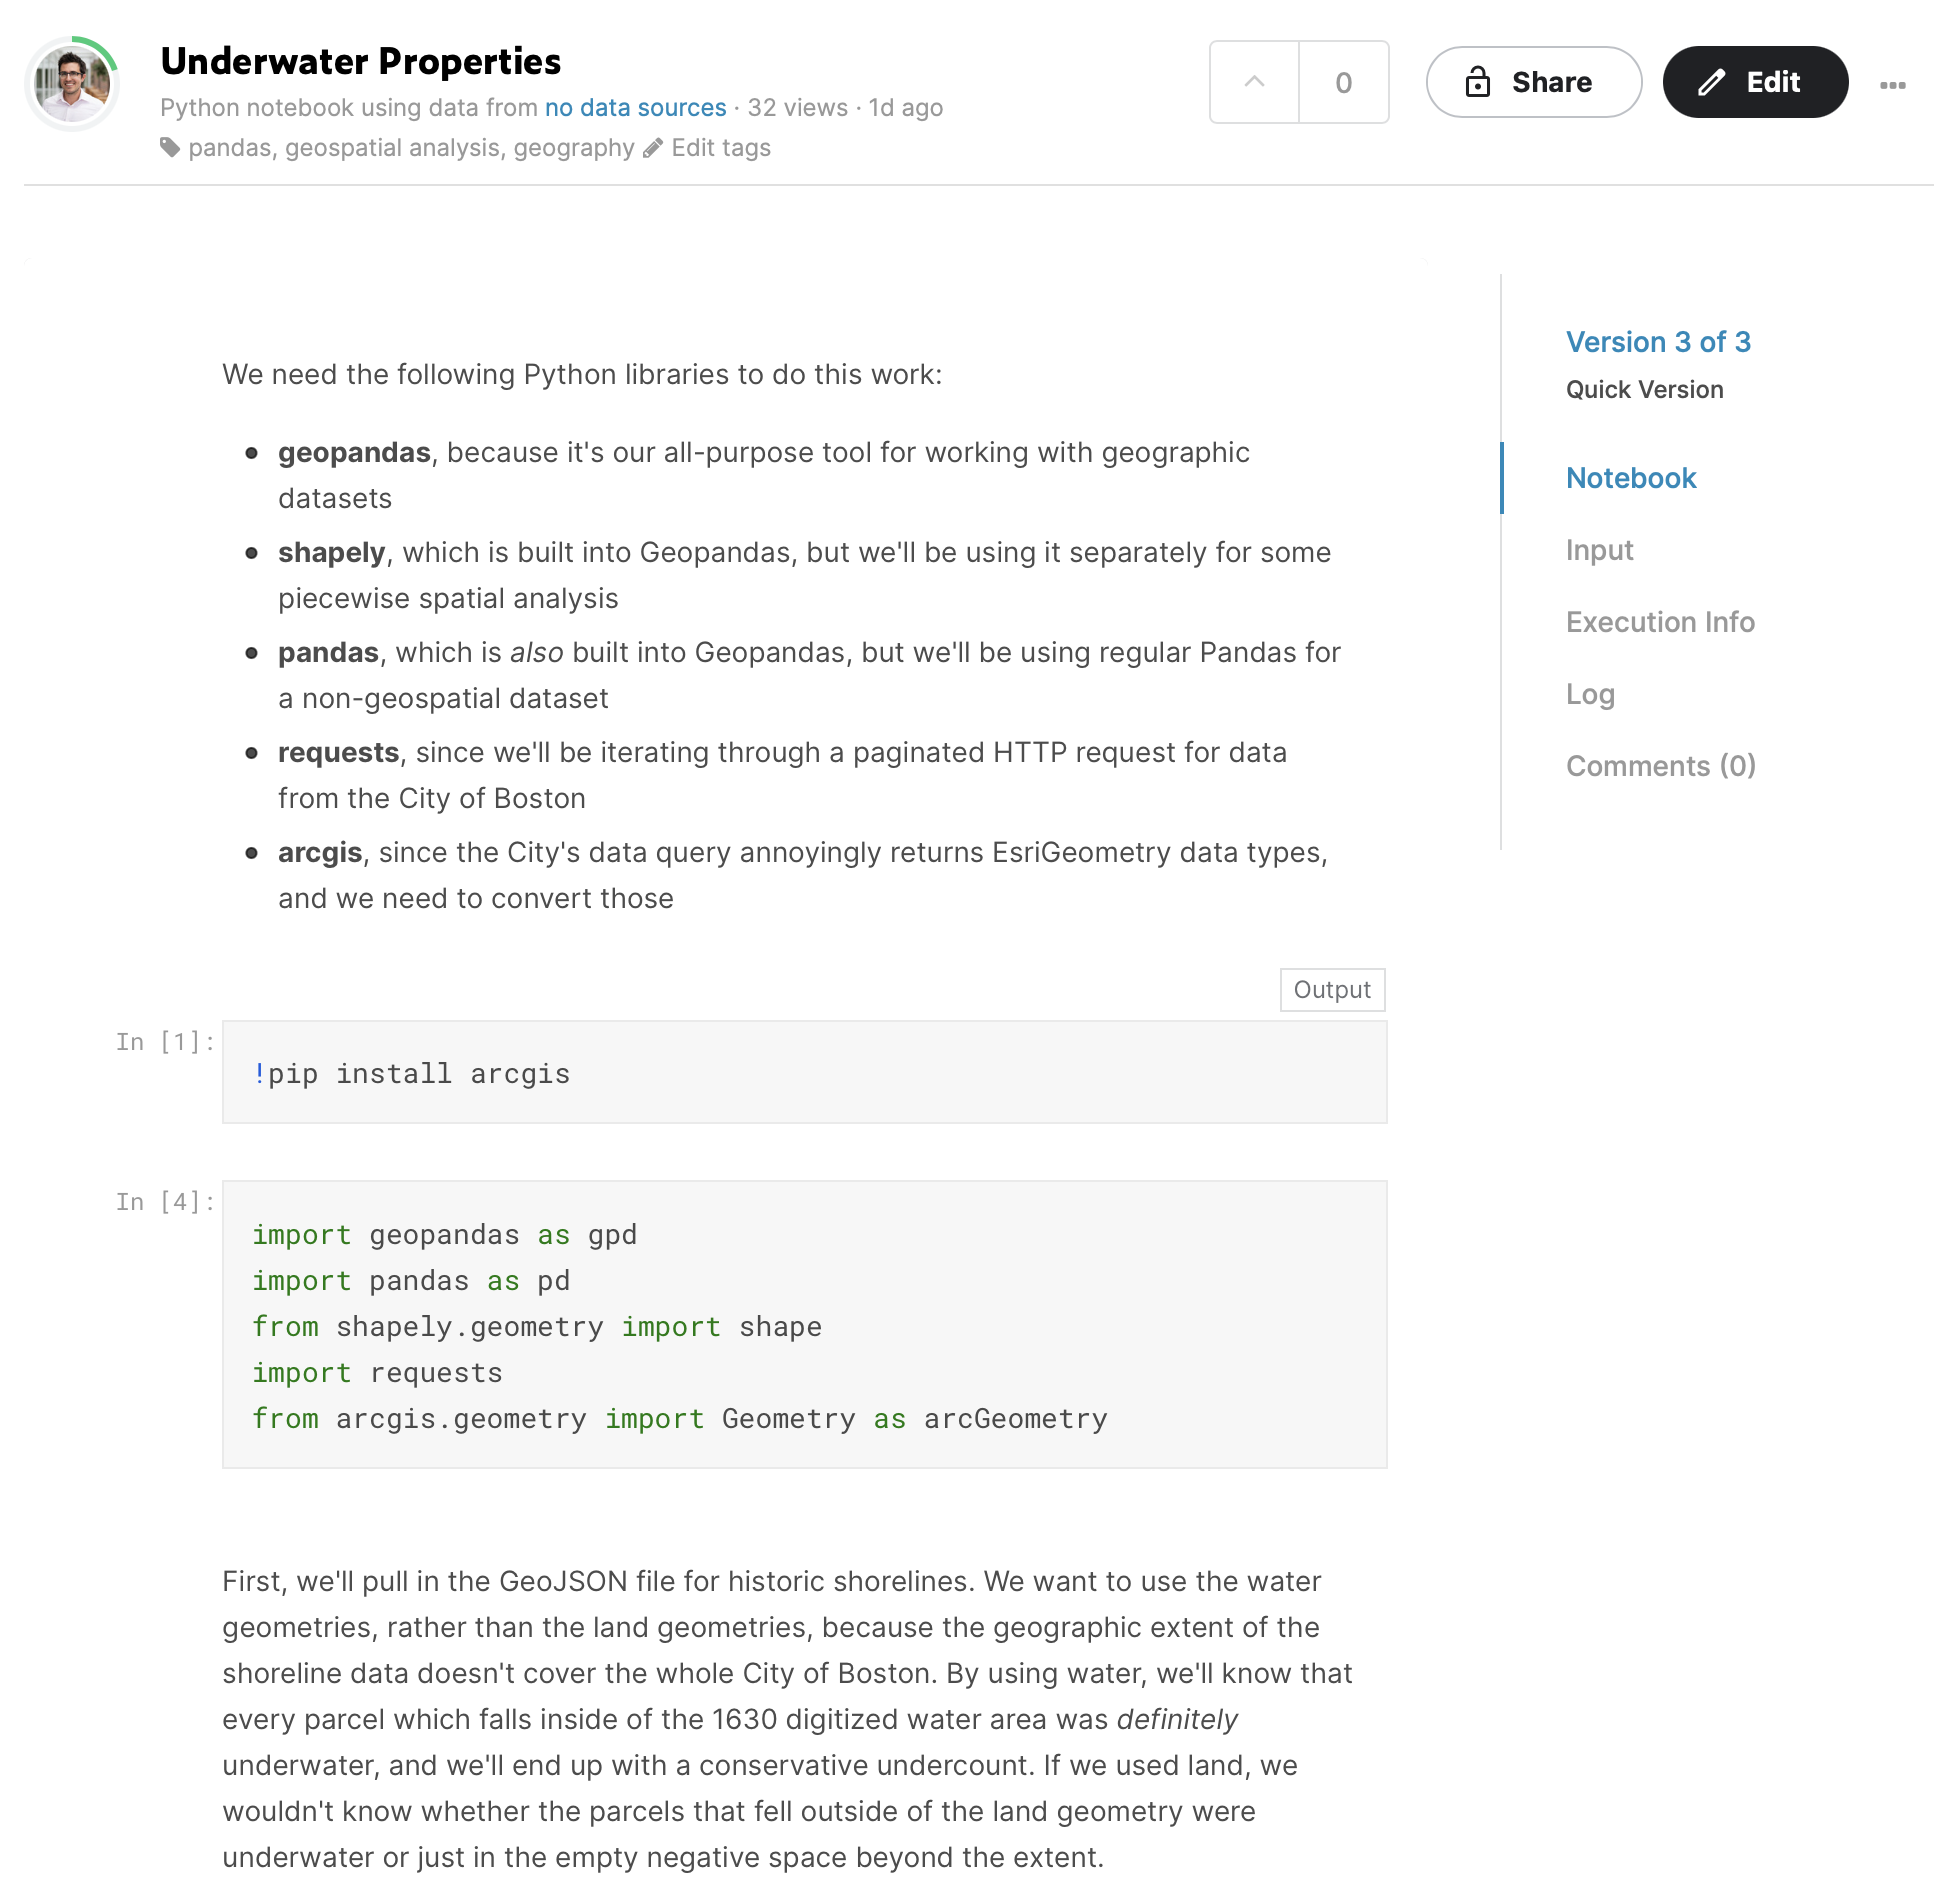Switch to the Input tab
This screenshot has height=1902, width=1934.
coord(1598,550)
